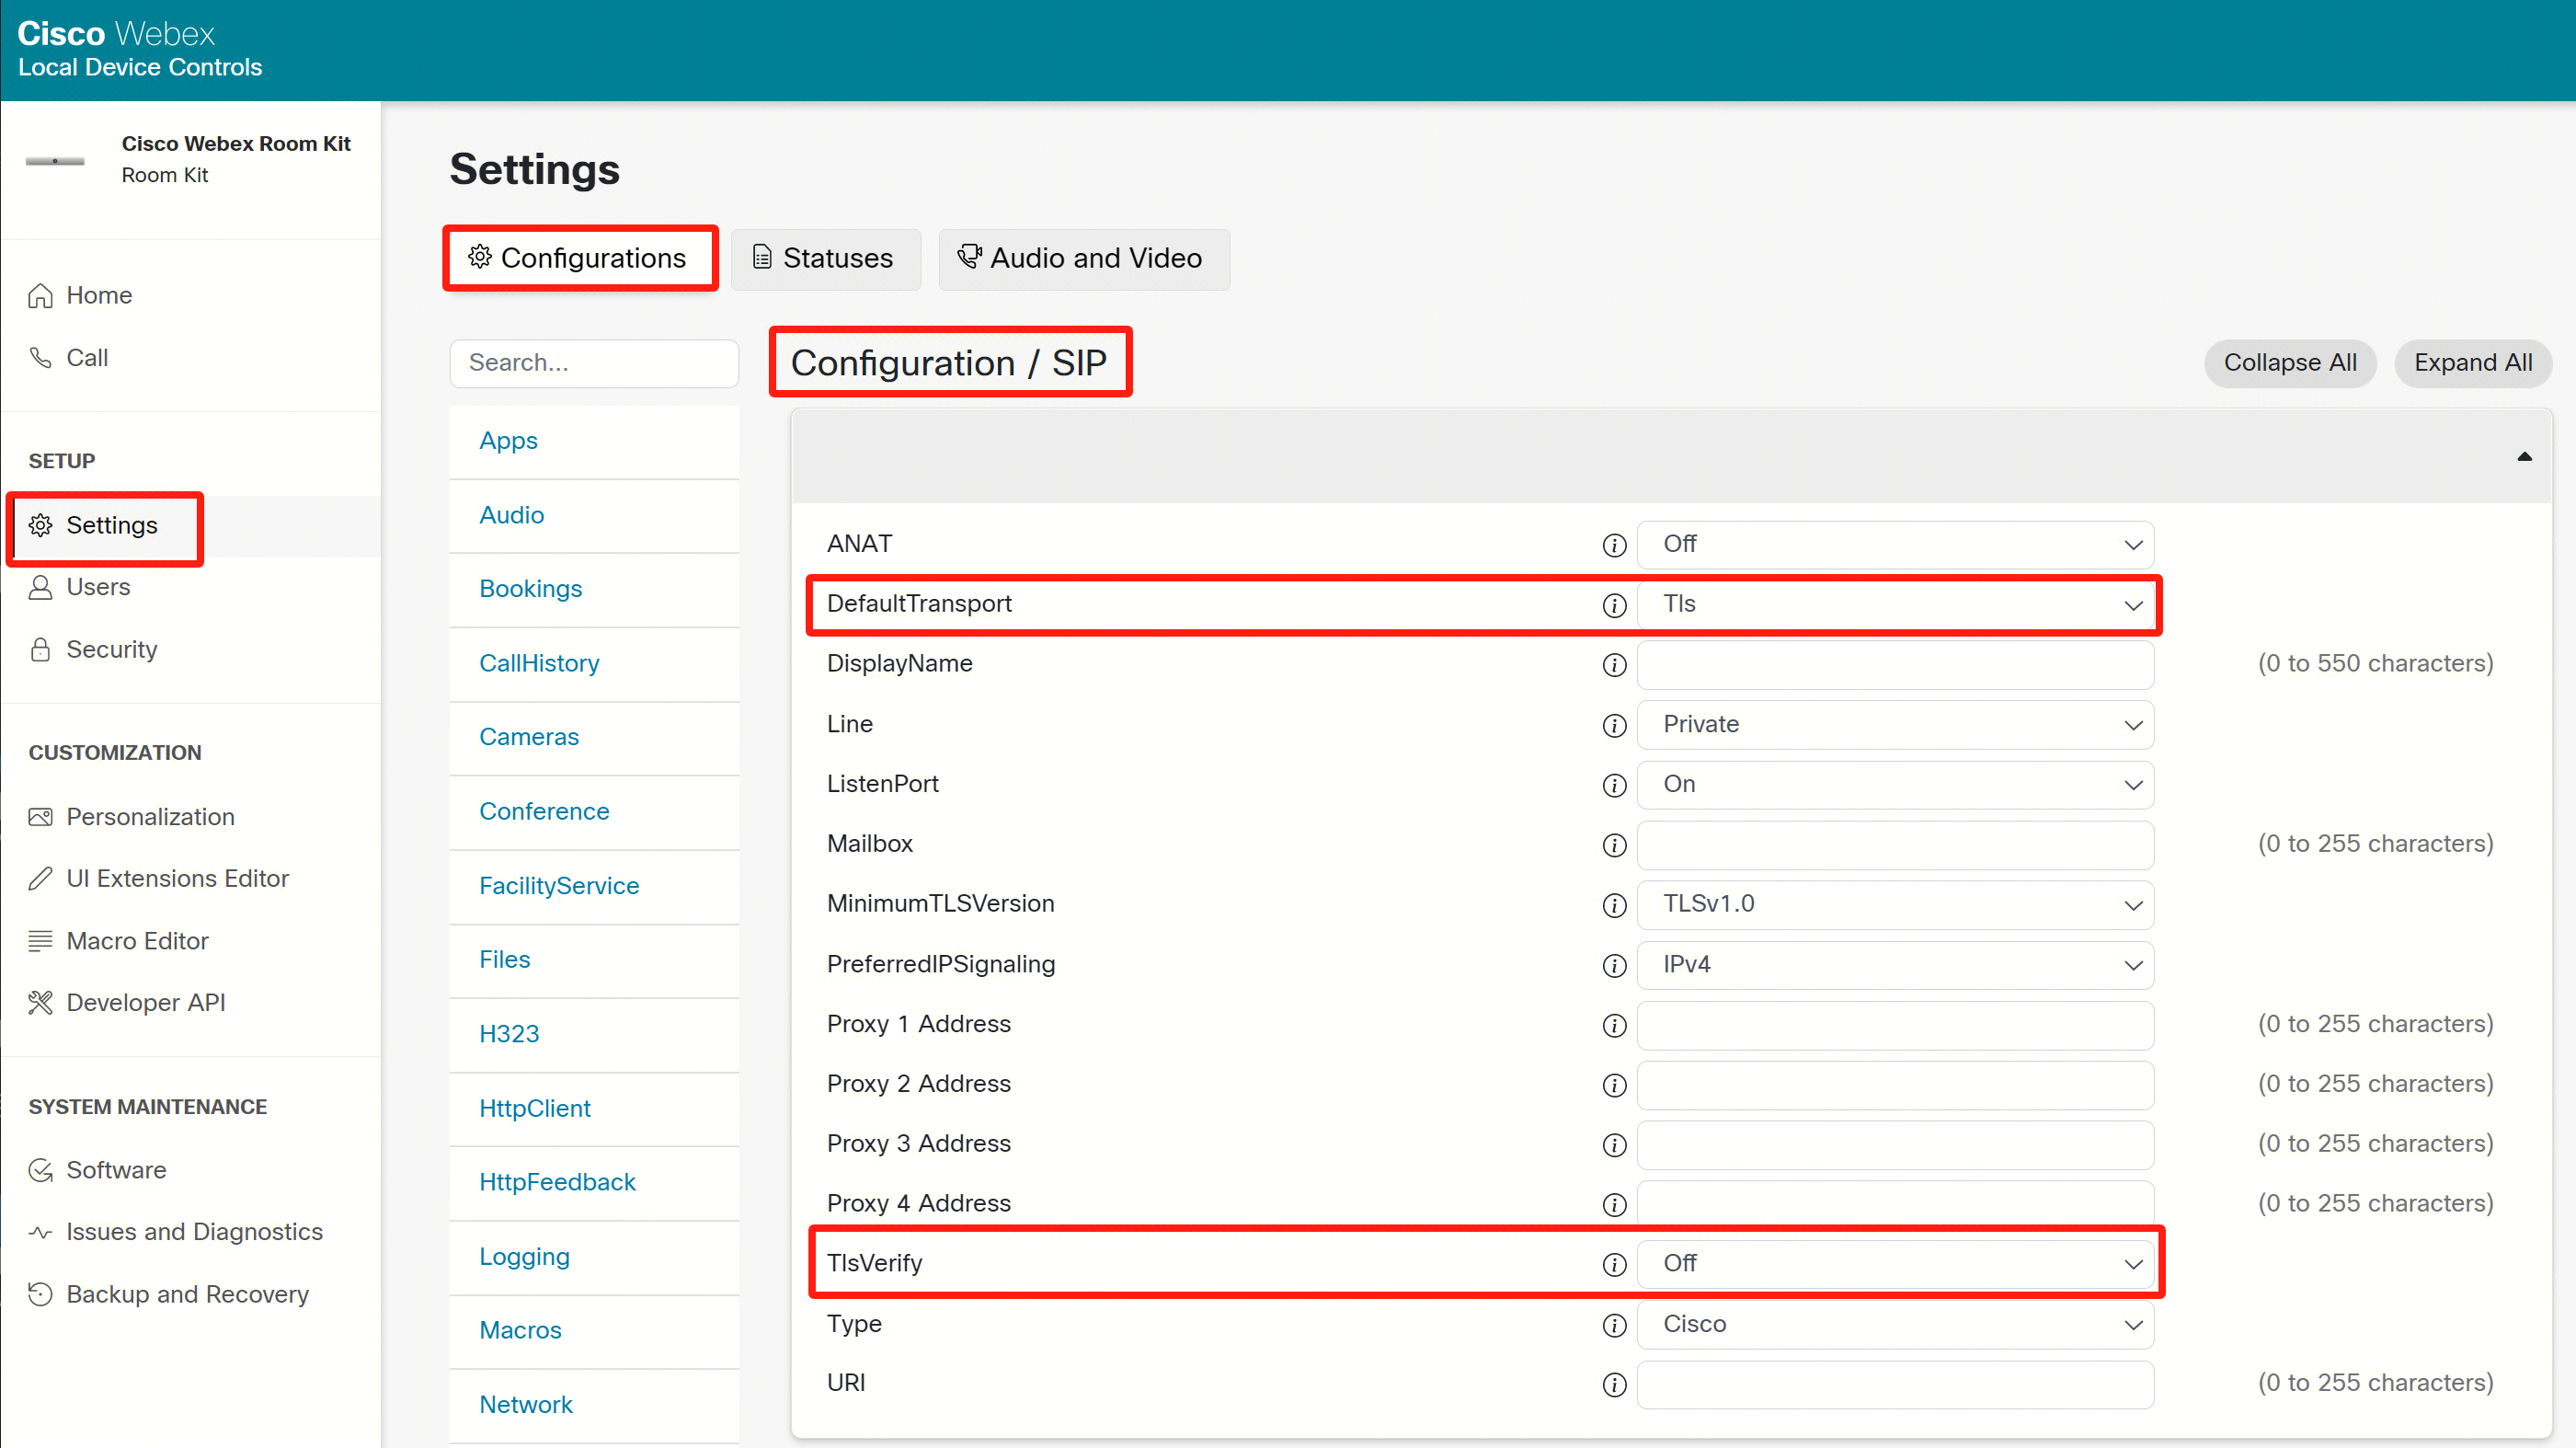Click the Expand All button
The width and height of the screenshot is (2576, 1448).
(x=2473, y=362)
